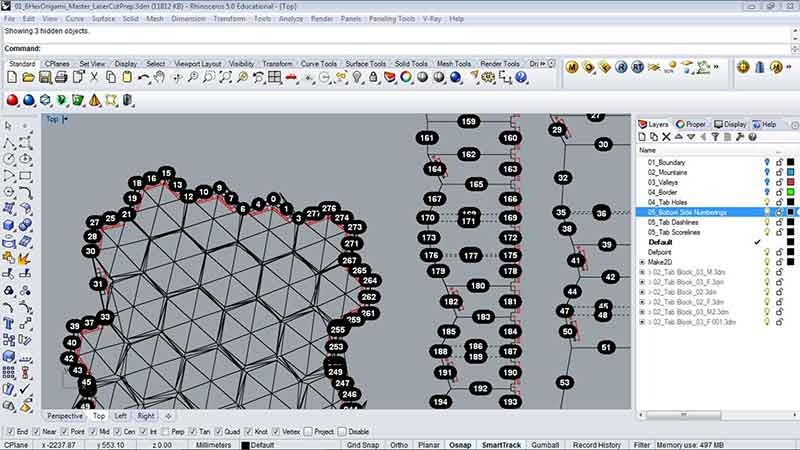Delete layer with the X icon

(666, 137)
